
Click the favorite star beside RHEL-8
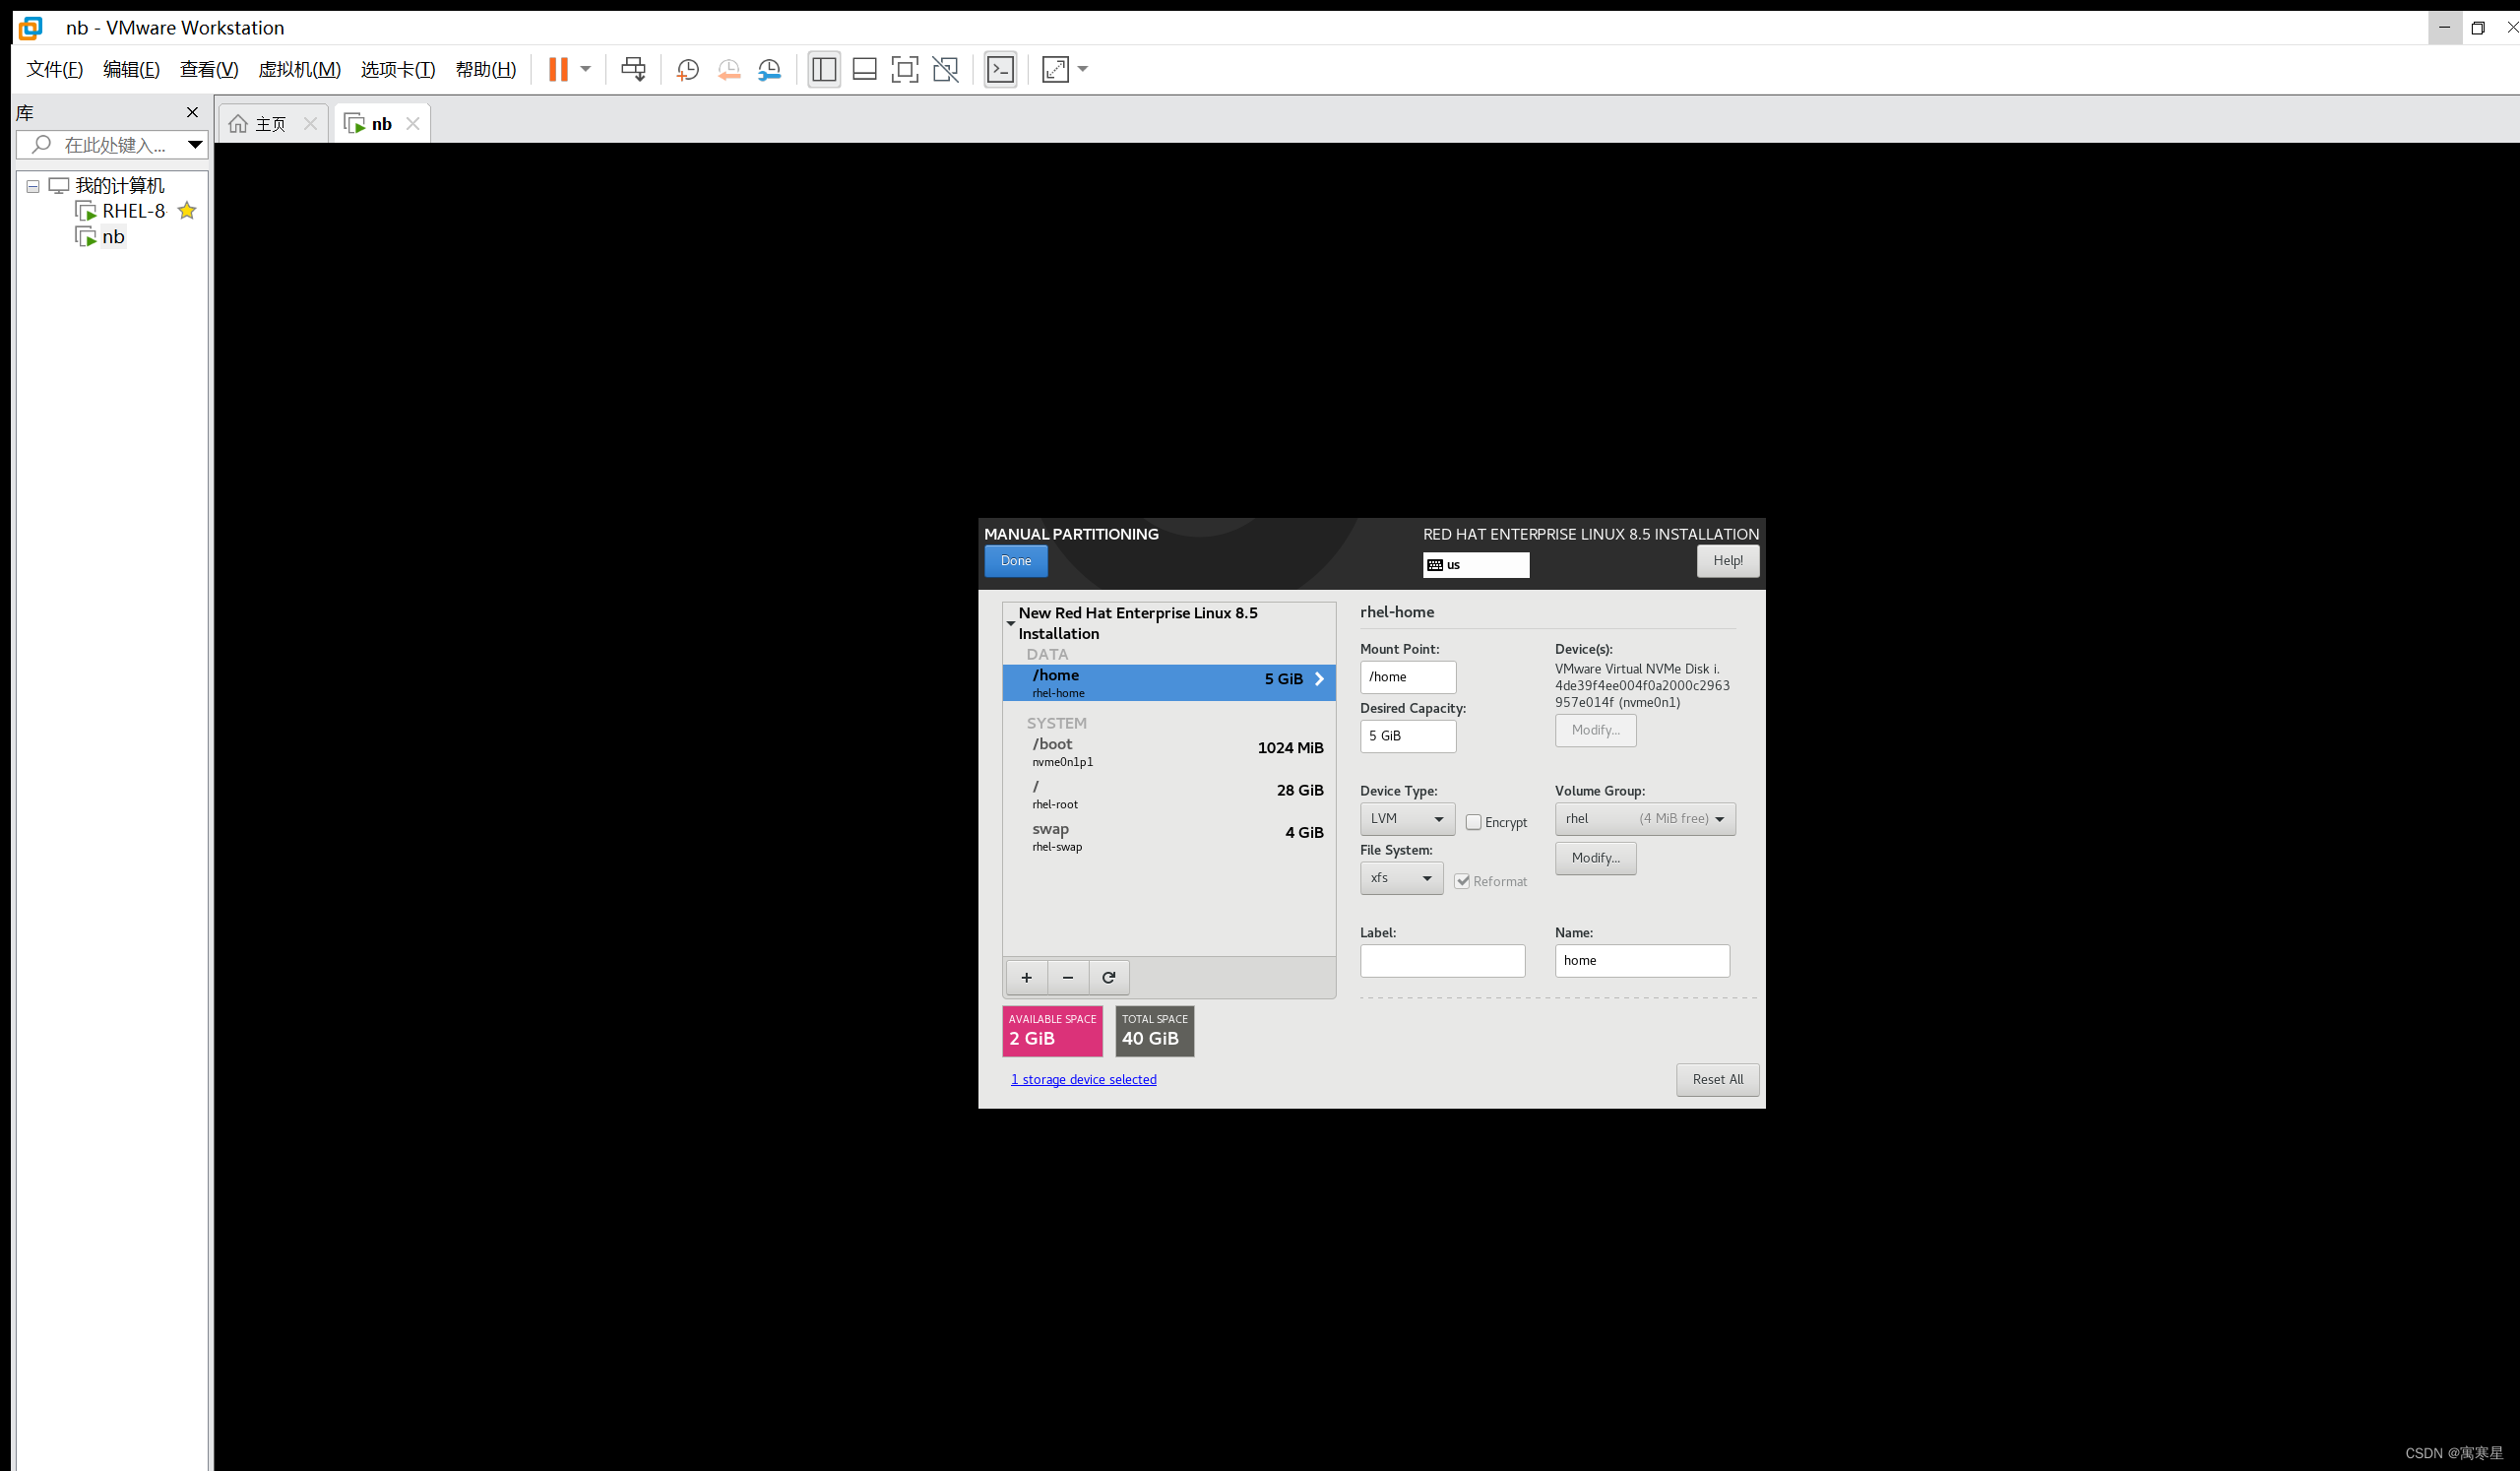[187, 211]
